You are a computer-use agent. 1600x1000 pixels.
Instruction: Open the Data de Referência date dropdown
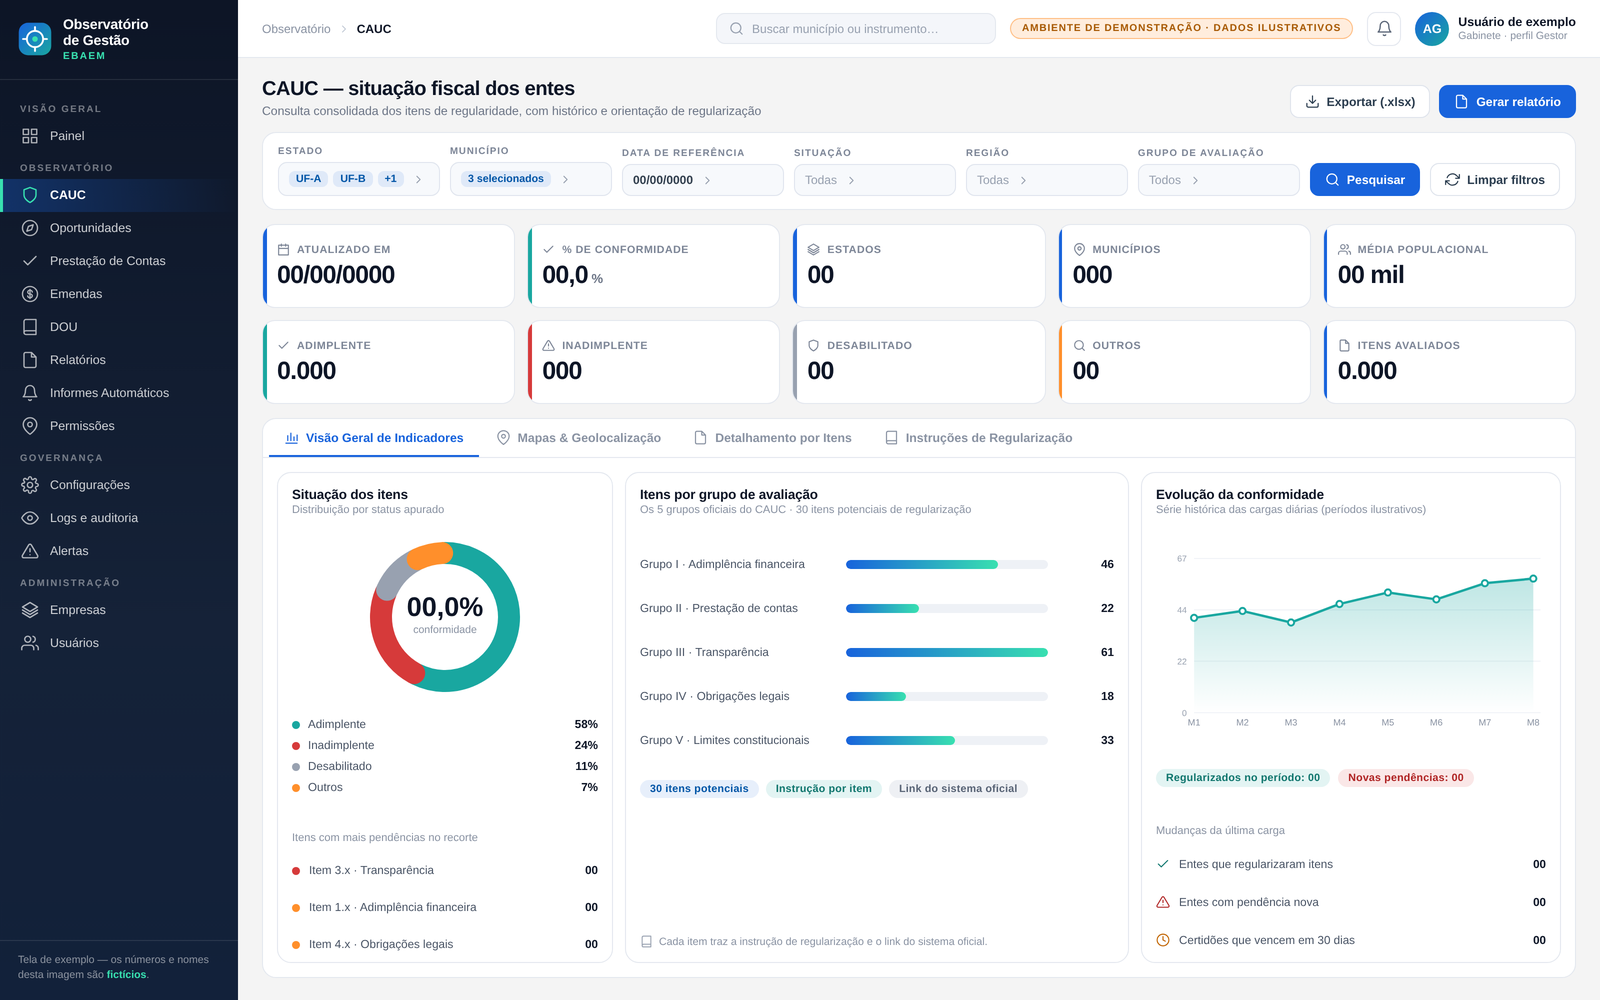703,180
